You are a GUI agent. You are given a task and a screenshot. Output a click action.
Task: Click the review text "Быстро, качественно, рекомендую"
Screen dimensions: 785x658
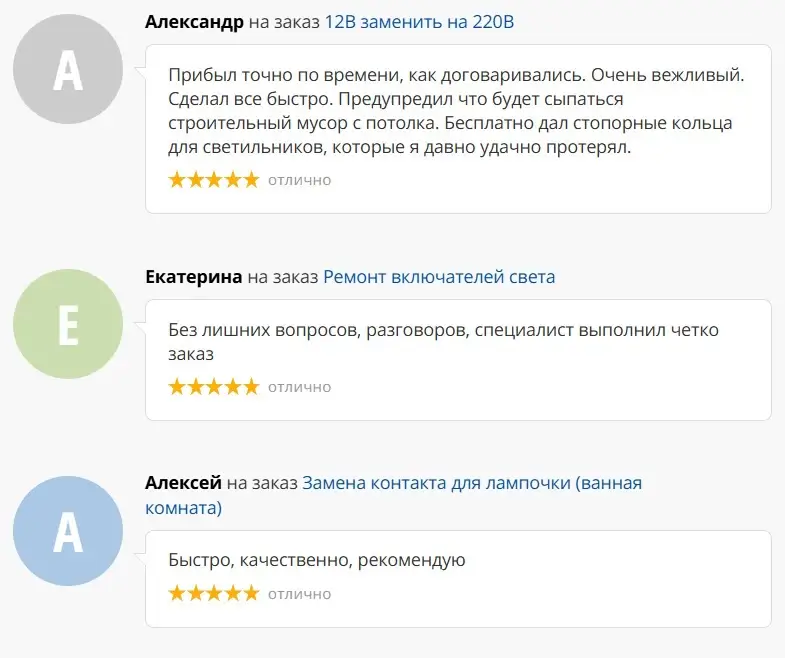click(317, 560)
